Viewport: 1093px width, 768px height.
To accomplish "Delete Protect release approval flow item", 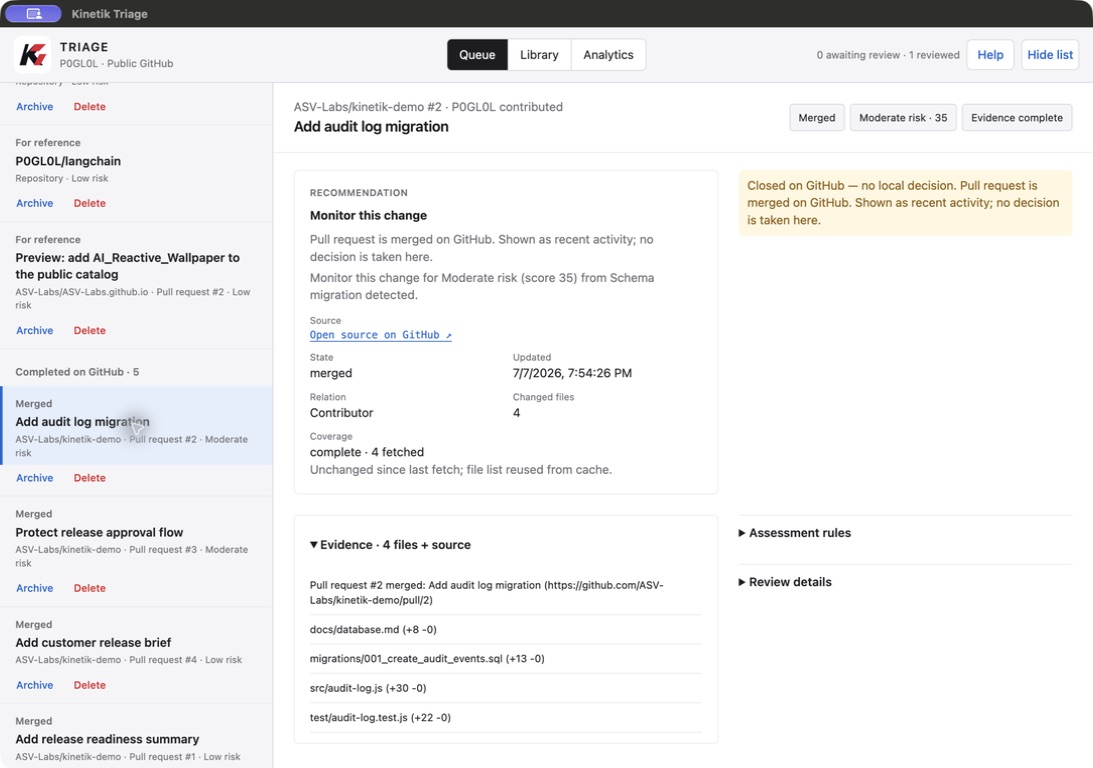I will pos(90,587).
